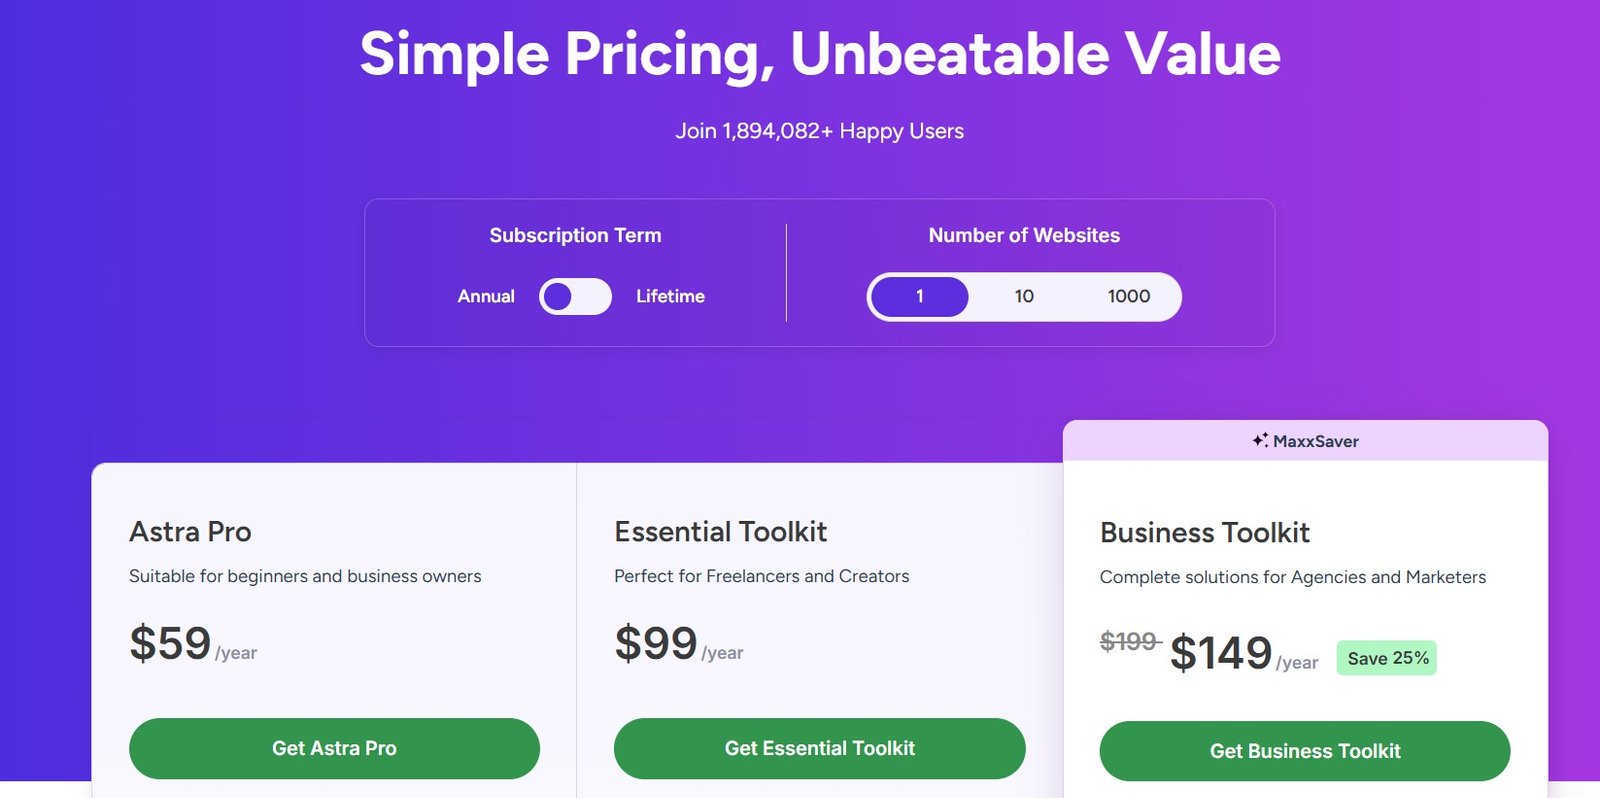Toggle the Subscription Term switch
Screen dimensions: 1600x798
(575, 297)
